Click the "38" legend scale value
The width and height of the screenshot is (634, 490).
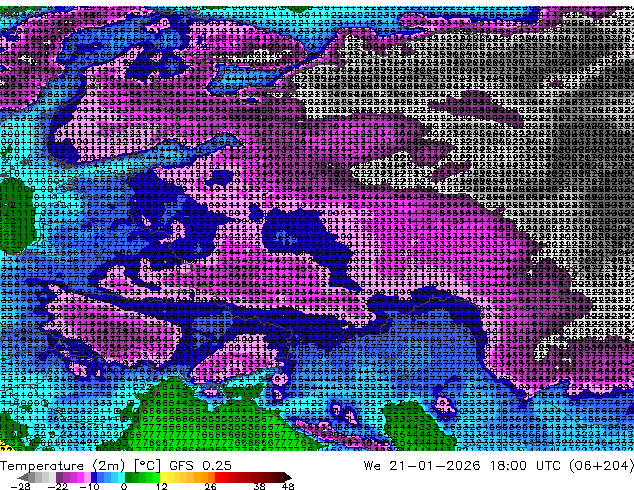tap(259, 486)
